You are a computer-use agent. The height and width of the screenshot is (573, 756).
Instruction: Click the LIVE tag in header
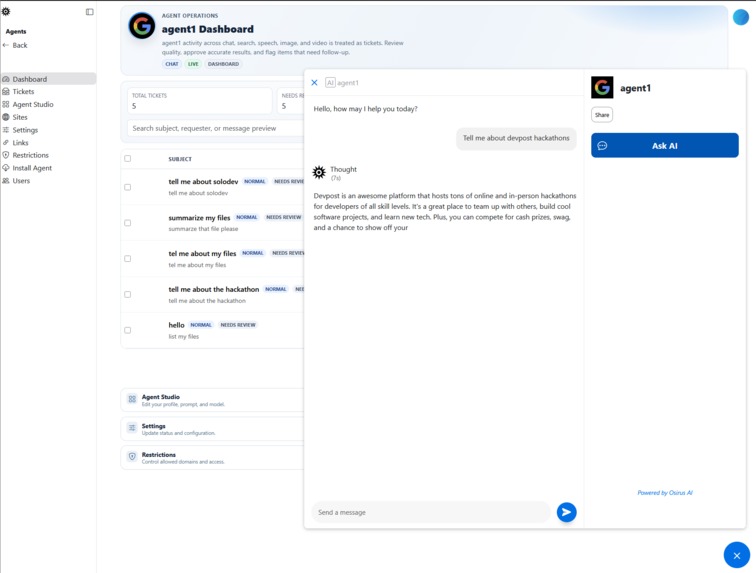(193, 64)
